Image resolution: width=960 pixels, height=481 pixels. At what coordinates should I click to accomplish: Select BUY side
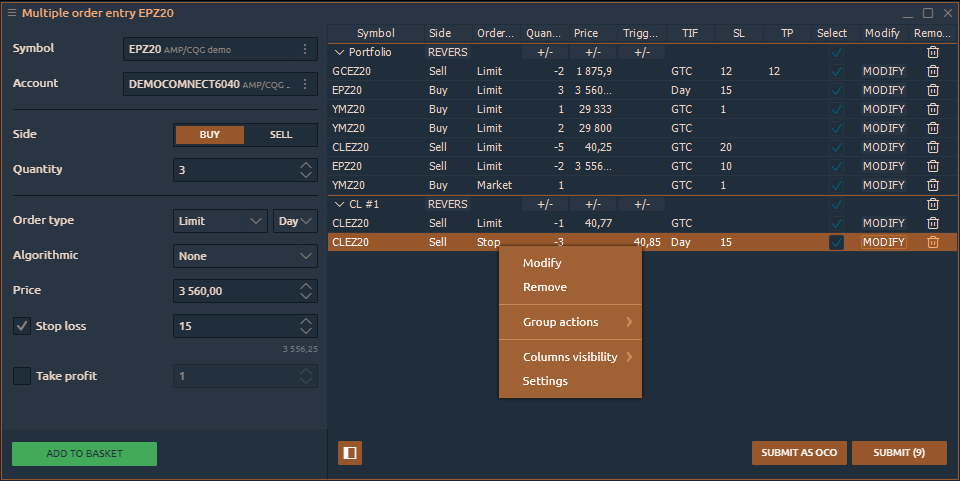209,135
